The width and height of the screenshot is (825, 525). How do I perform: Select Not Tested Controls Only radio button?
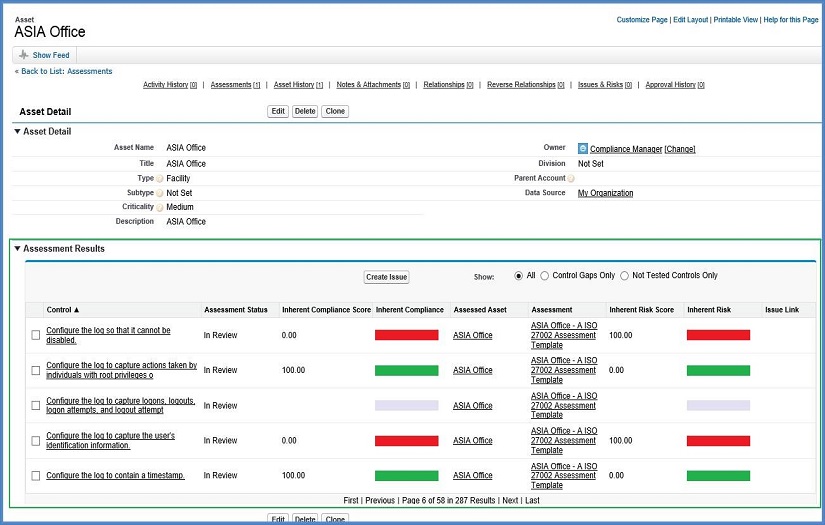coord(625,276)
